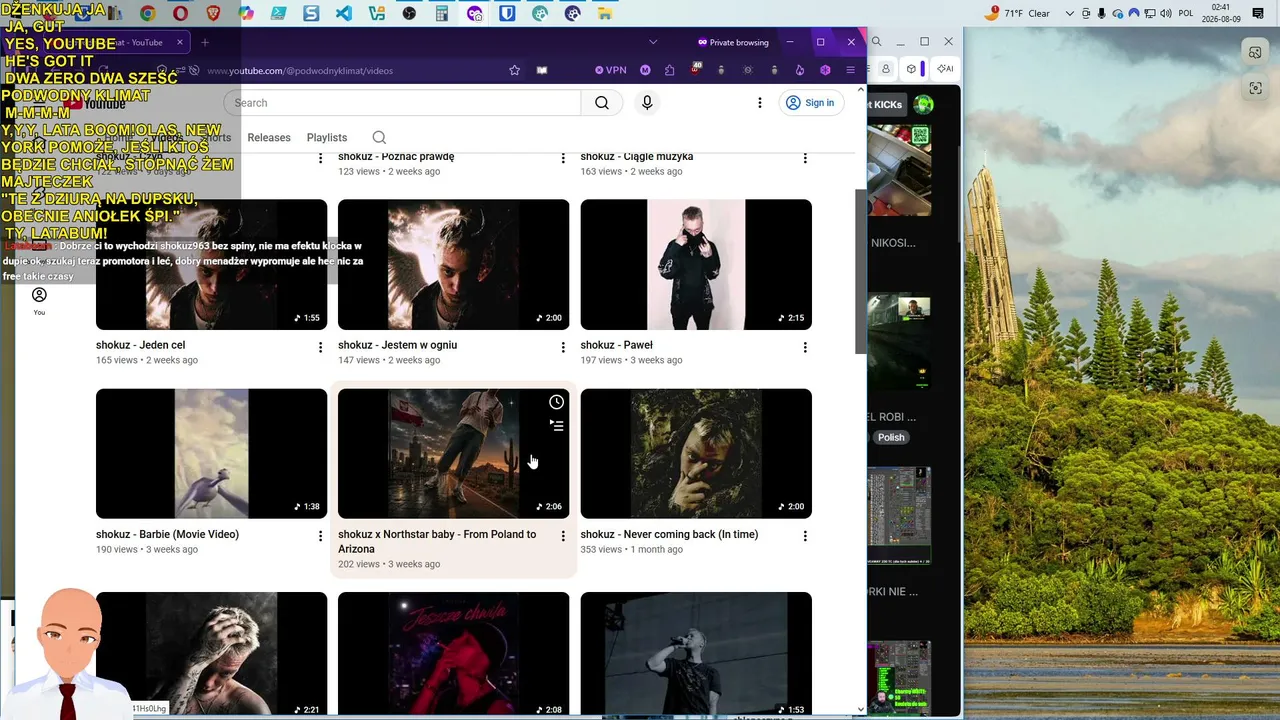Image resolution: width=1280 pixels, height=720 pixels.
Task: Open video title shokuz - Ciągle muzyka
Action: click(x=637, y=156)
